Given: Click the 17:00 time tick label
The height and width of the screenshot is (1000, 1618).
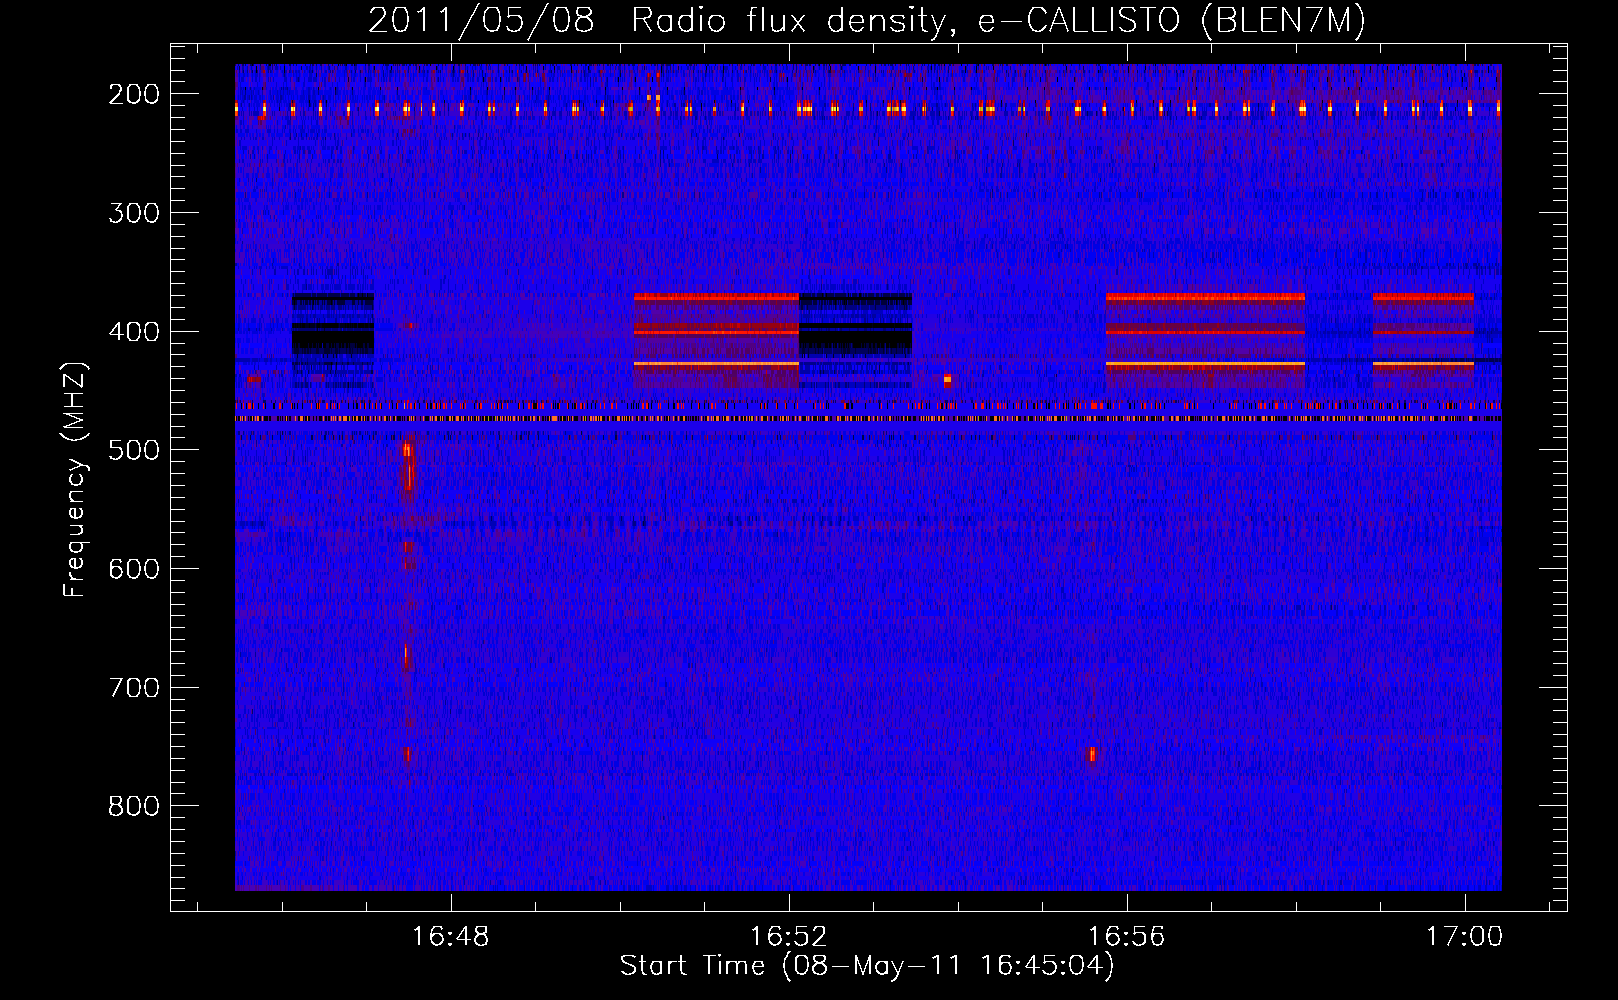Looking at the screenshot, I should (1464, 937).
